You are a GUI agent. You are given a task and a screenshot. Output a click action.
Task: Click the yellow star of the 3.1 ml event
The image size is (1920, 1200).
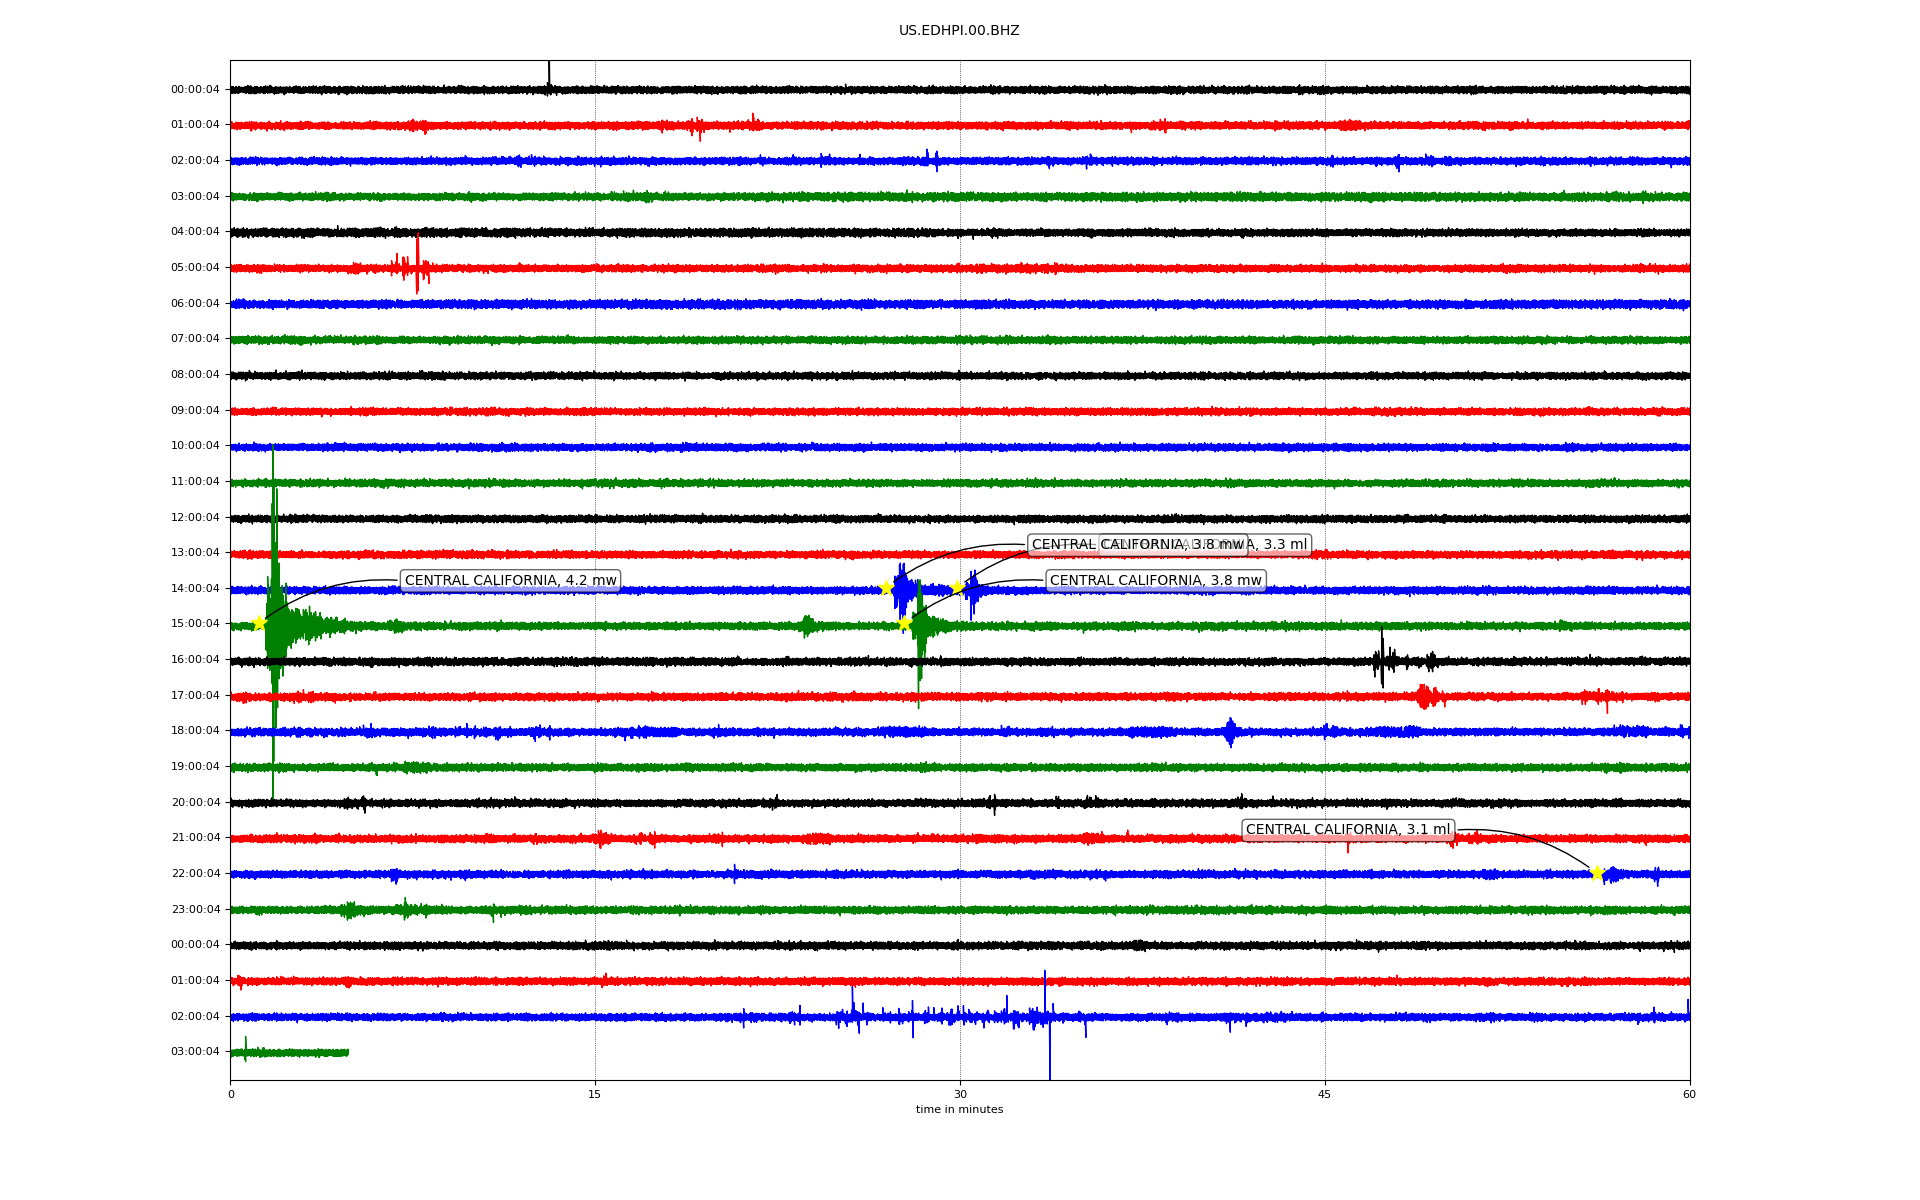click(x=1597, y=873)
